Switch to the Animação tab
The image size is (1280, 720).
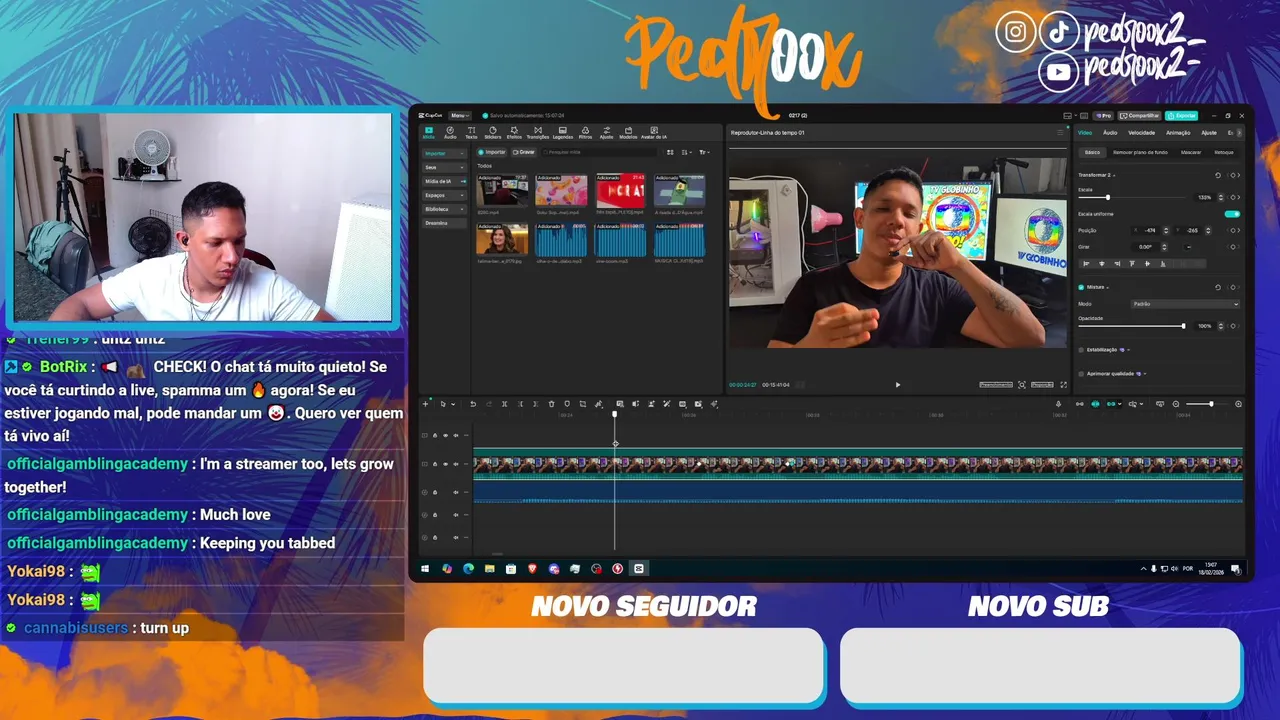(x=1178, y=133)
